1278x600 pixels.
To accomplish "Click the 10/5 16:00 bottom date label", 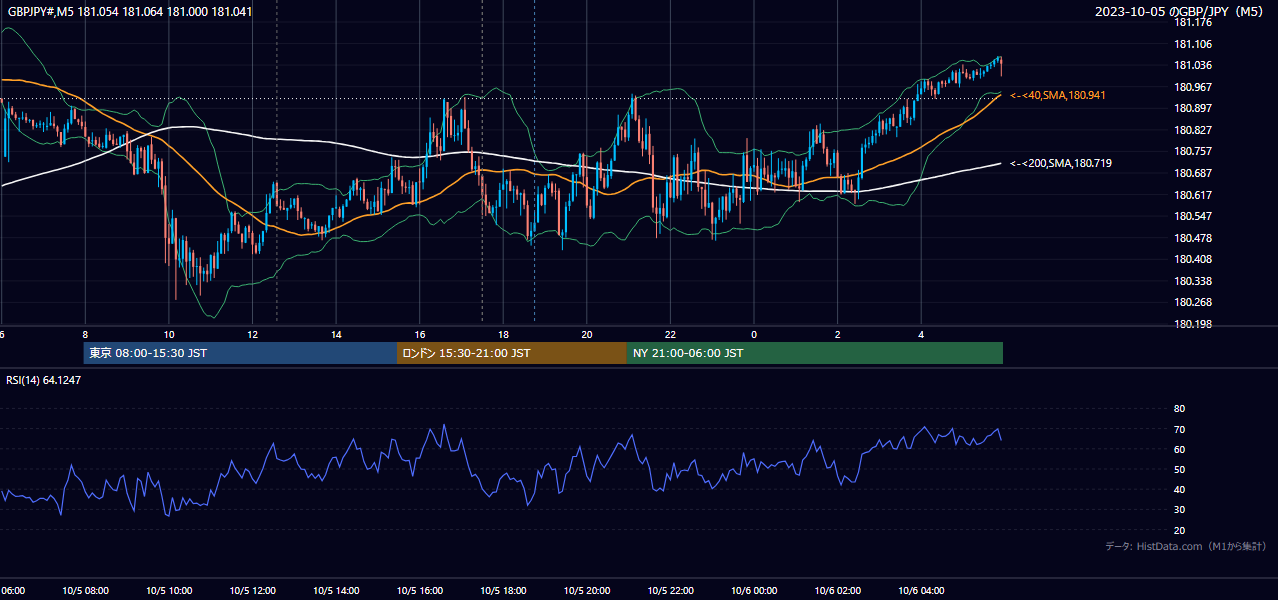I will click(420, 591).
